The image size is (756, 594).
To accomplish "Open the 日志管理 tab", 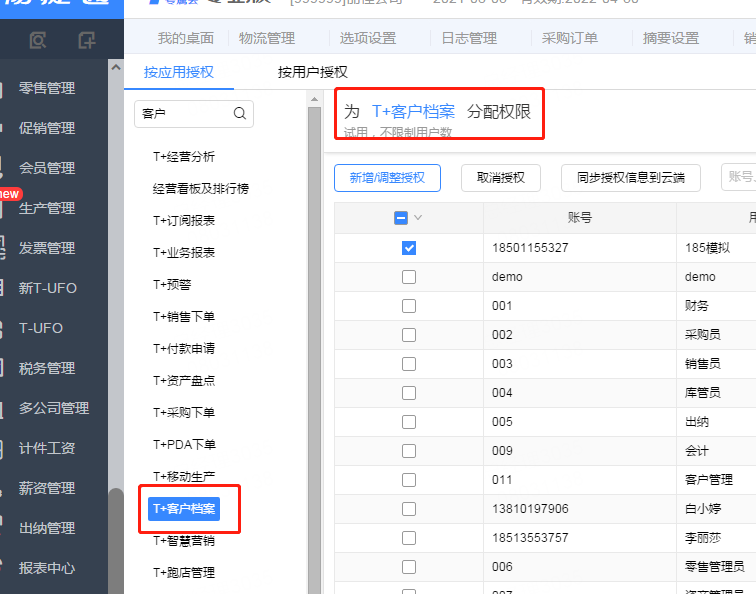I will coord(469,38).
